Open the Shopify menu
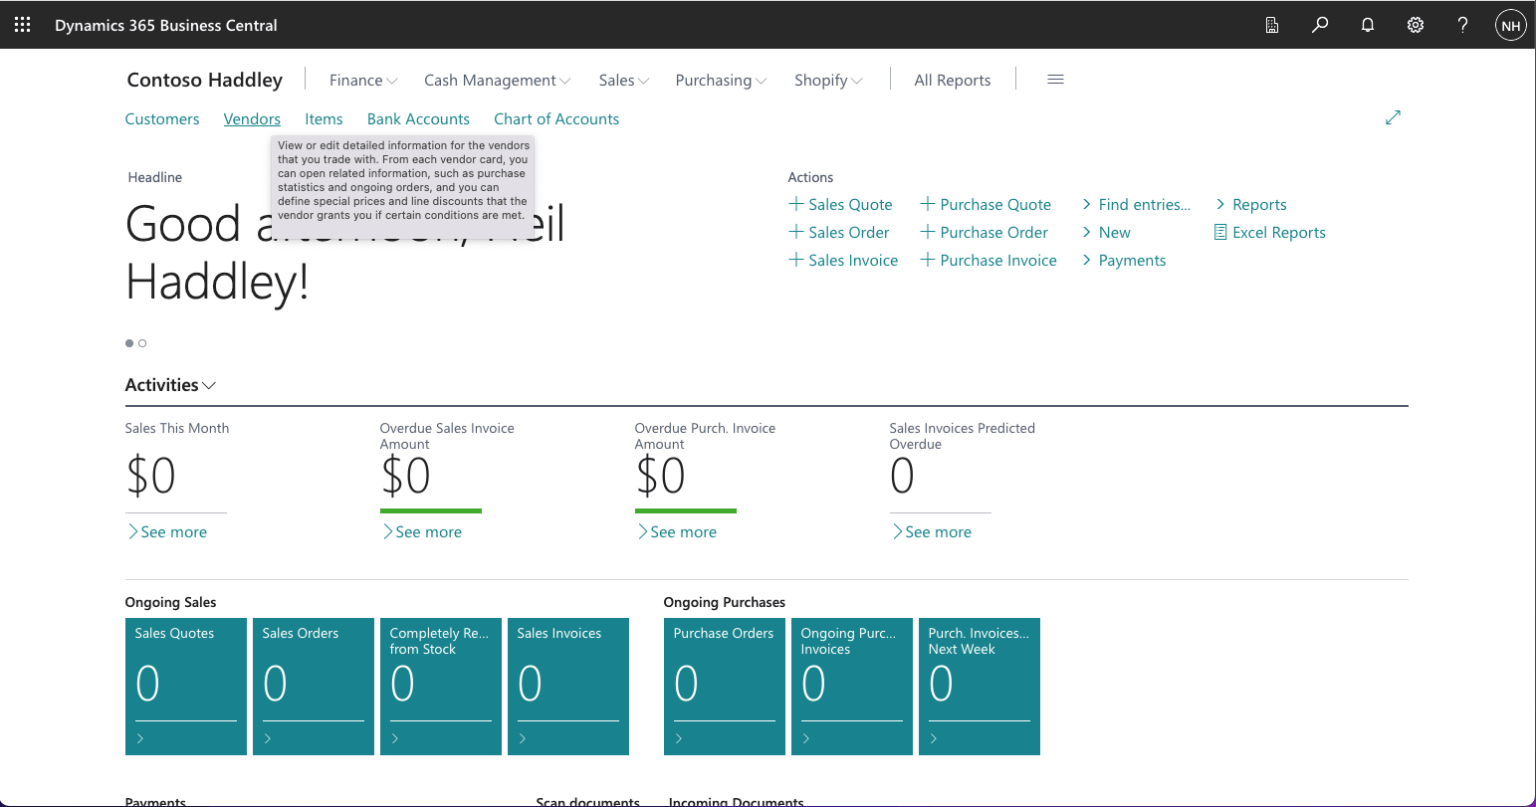Image resolution: width=1536 pixels, height=807 pixels. pyautogui.click(x=827, y=80)
